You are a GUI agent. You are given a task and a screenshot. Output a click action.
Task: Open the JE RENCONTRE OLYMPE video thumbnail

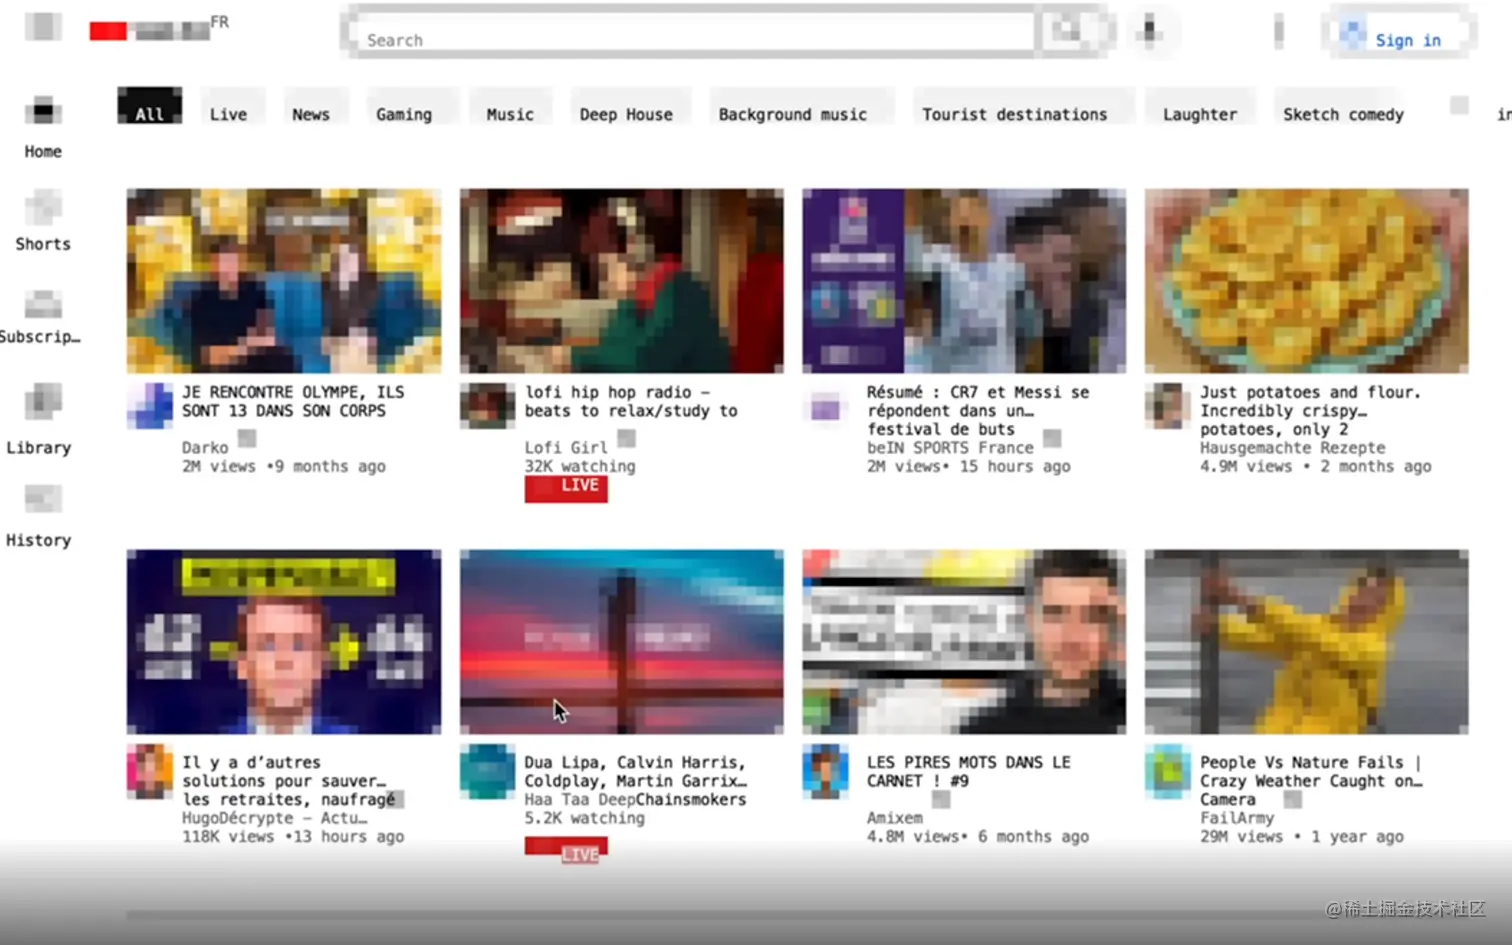click(284, 281)
